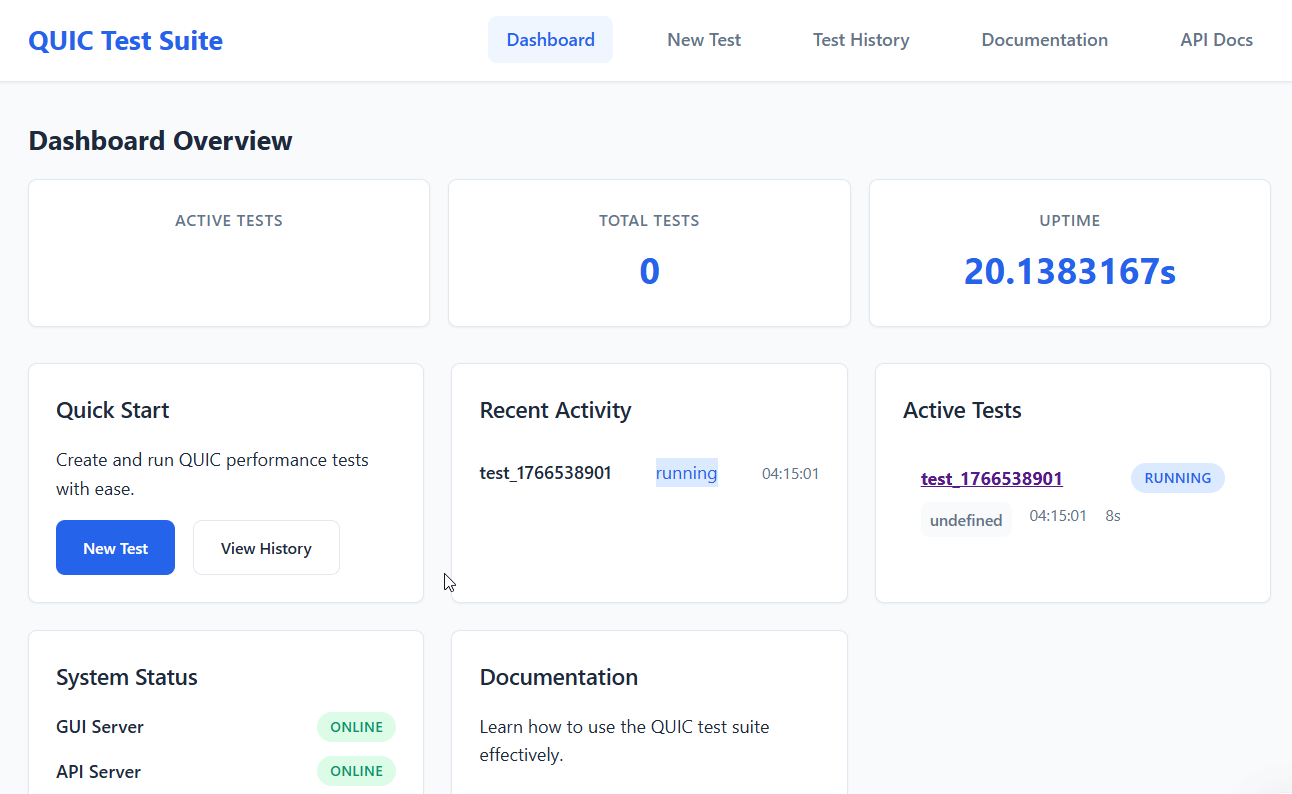This screenshot has height=794, width=1292.
Task: Switch to the New Test tab
Action: [703, 39]
